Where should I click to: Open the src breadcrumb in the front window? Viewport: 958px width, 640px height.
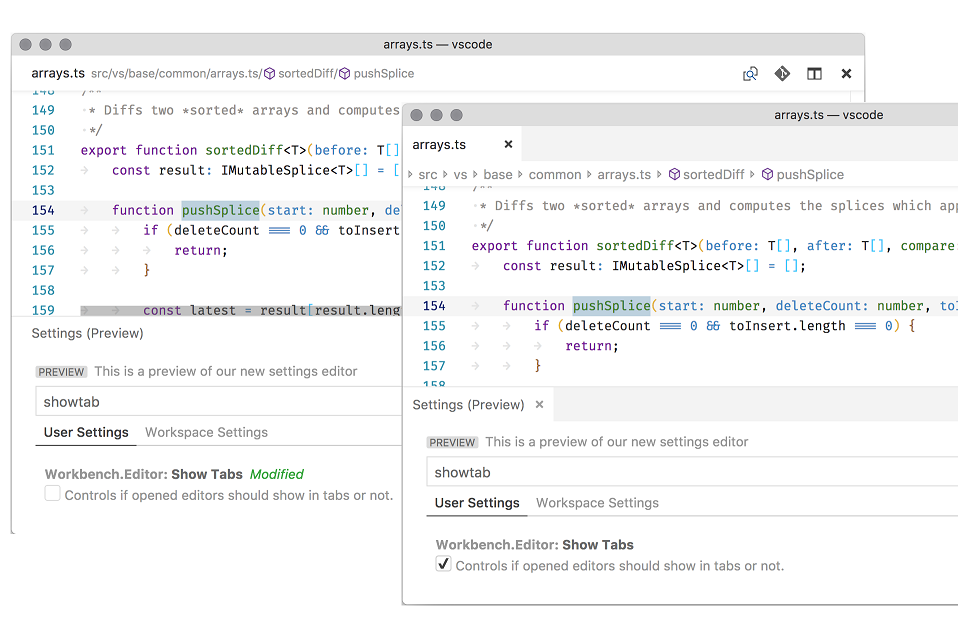[x=428, y=174]
